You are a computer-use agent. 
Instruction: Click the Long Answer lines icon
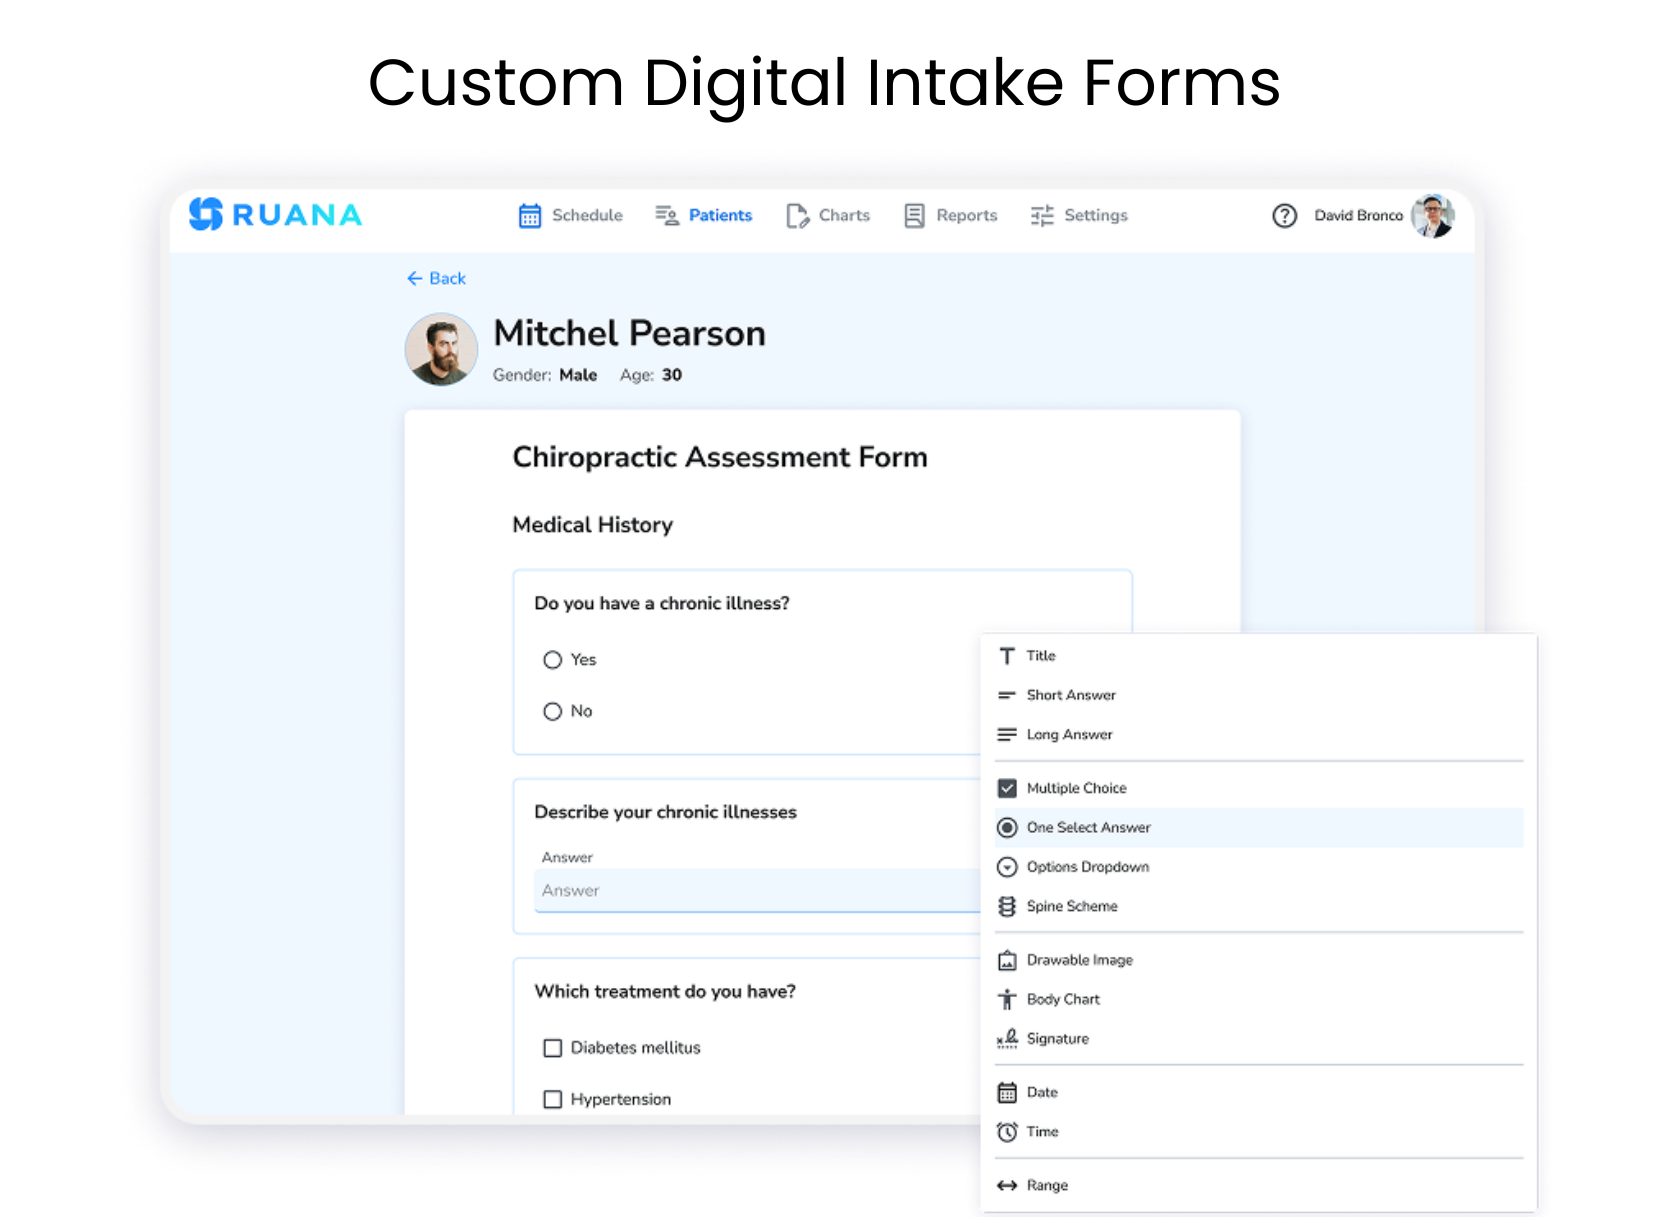[x=1007, y=734]
